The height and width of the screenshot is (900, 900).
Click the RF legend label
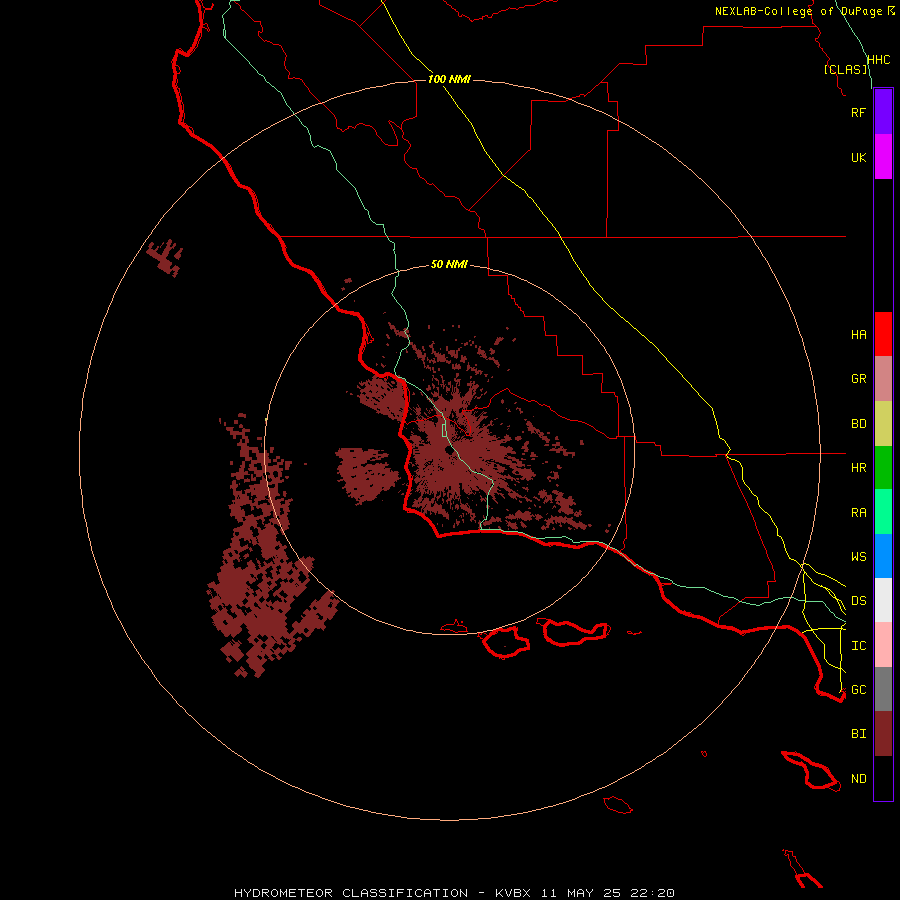click(858, 112)
